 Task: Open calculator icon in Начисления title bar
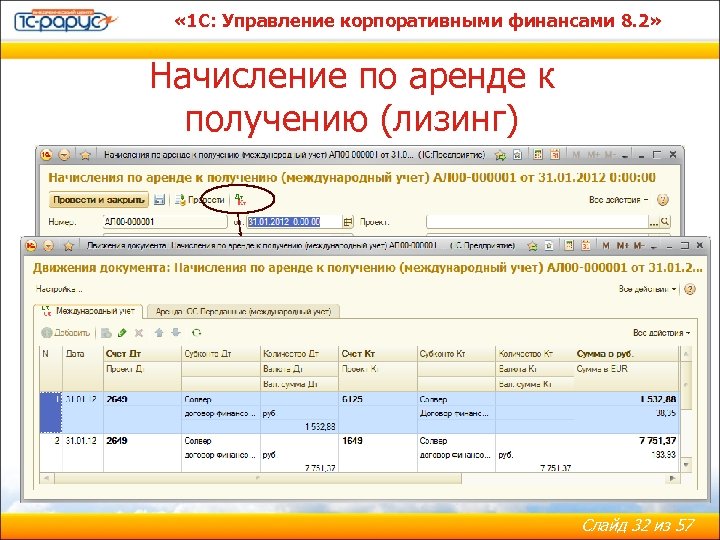(538, 155)
